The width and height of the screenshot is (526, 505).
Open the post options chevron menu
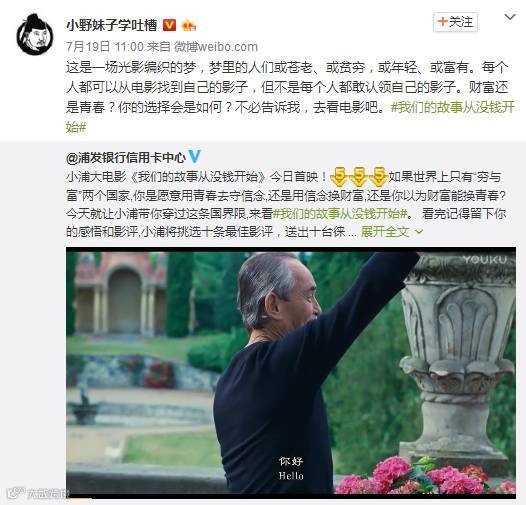coord(510,17)
